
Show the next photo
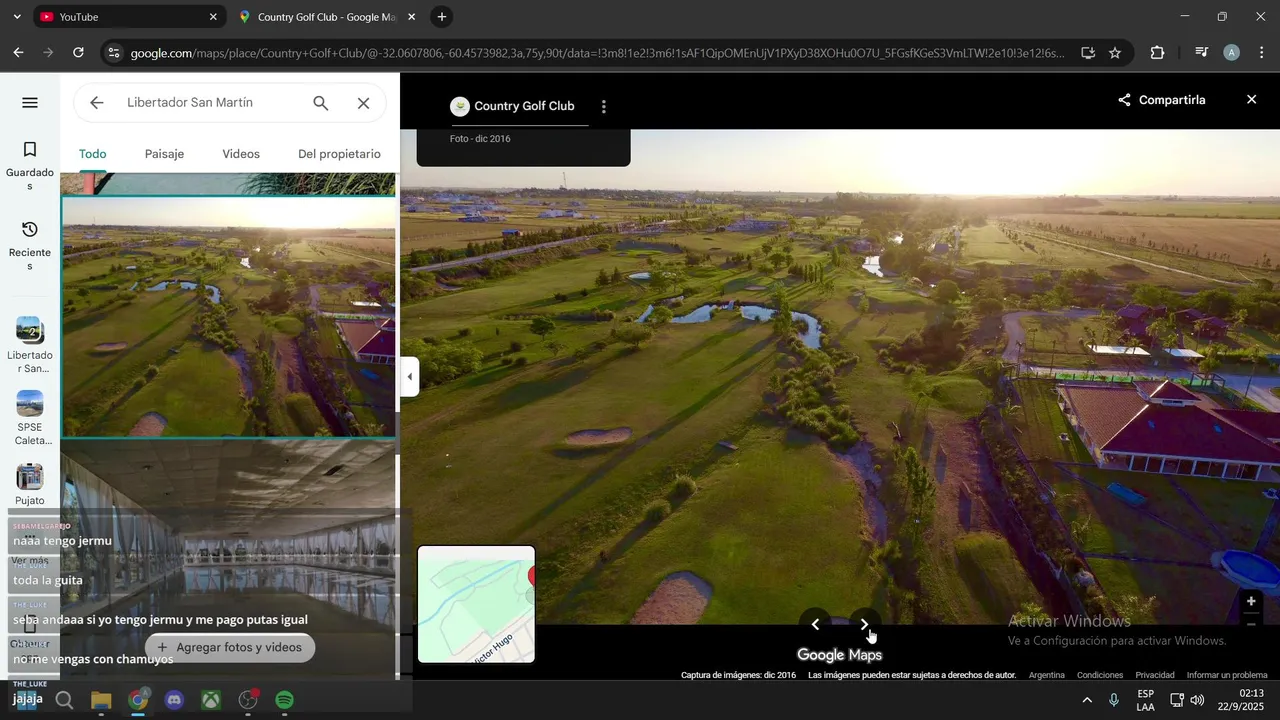865,625
